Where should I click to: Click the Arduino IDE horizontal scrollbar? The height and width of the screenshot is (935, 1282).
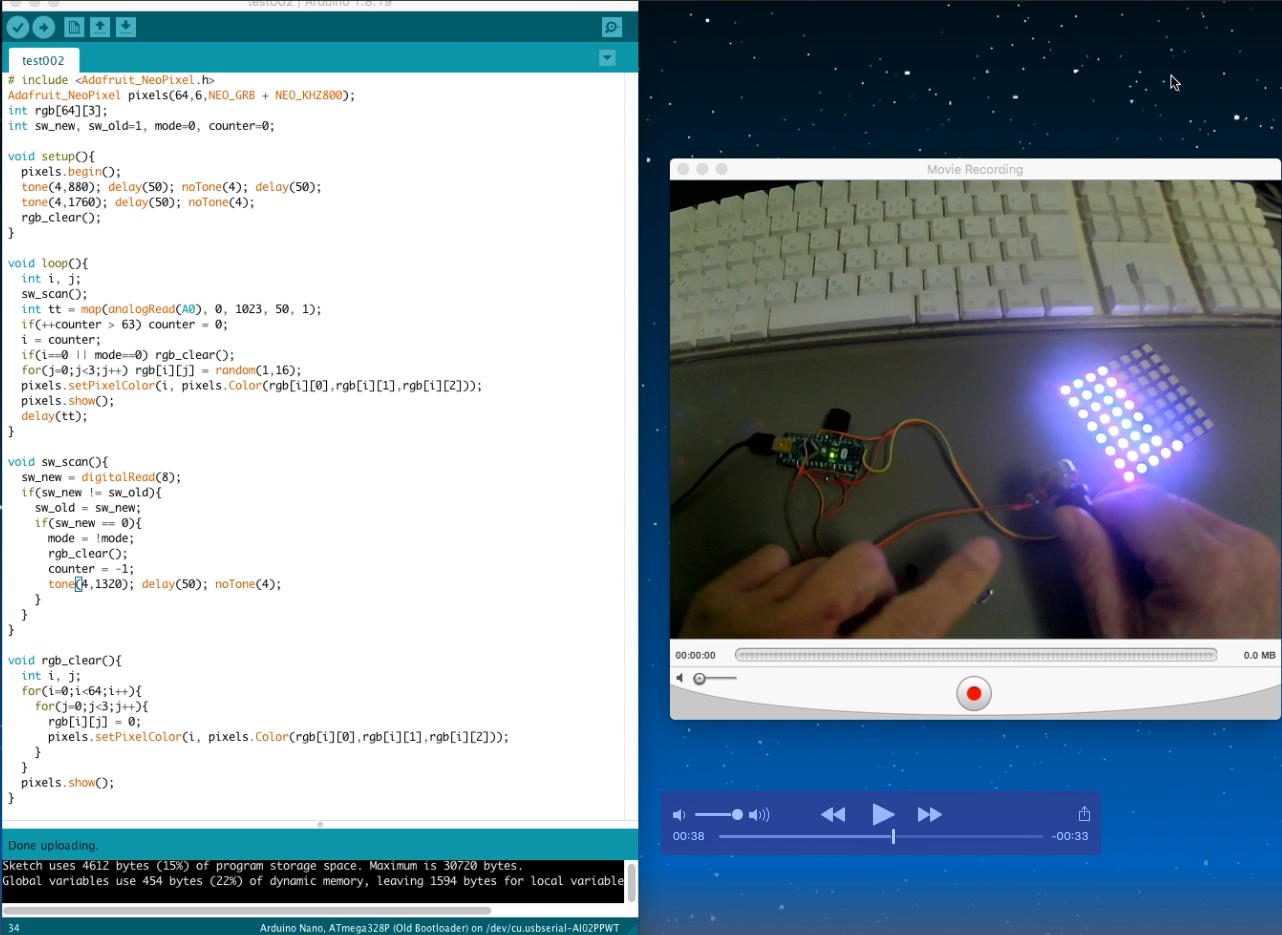(x=246, y=911)
